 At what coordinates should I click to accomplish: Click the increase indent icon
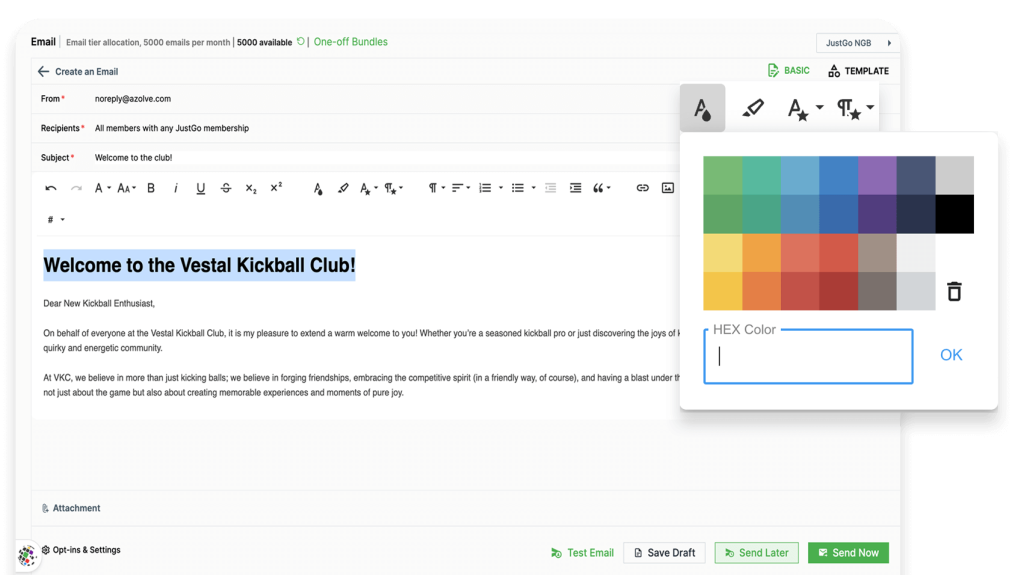click(x=575, y=188)
